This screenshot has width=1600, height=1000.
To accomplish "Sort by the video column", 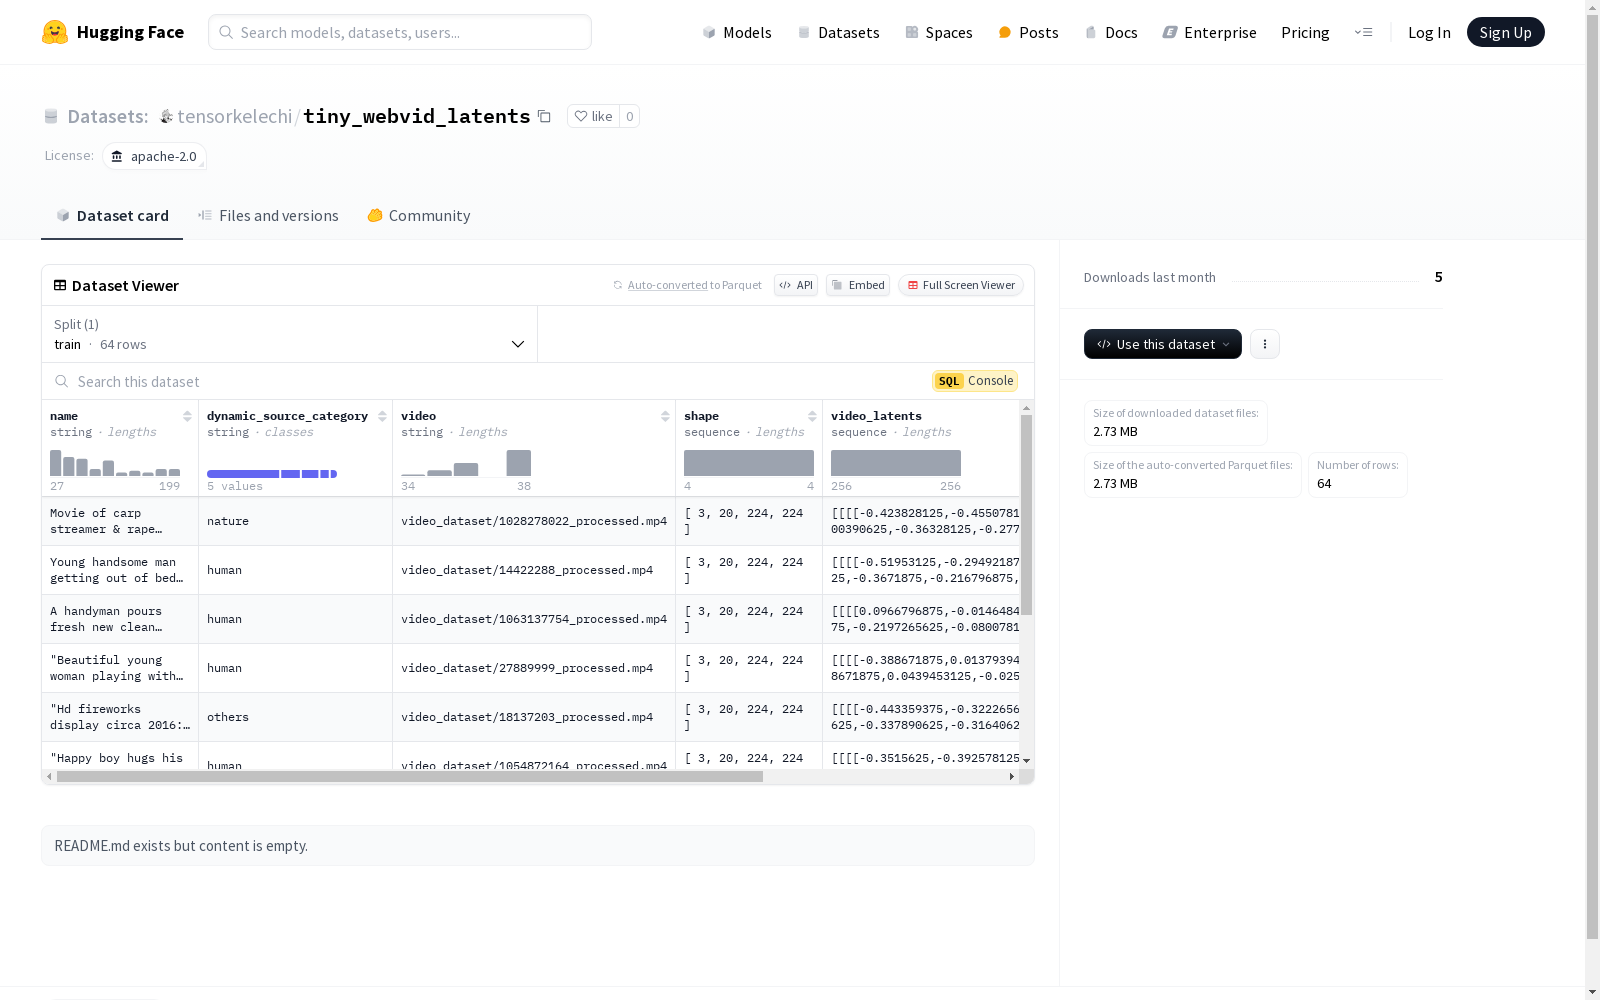I will coord(665,416).
